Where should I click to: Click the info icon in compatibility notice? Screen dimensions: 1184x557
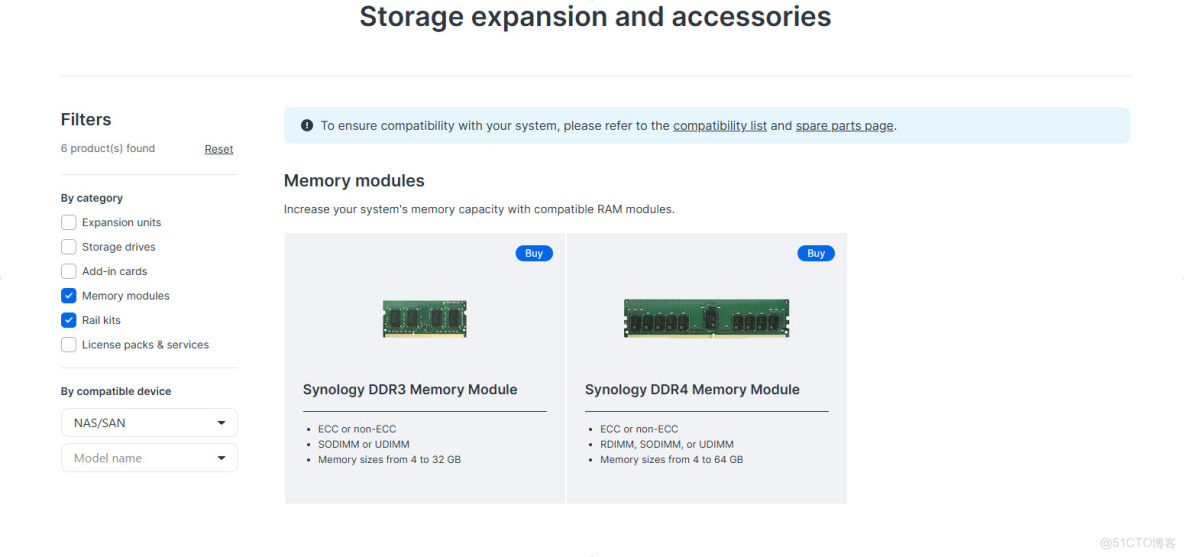pyautogui.click(x=307, y=126)
